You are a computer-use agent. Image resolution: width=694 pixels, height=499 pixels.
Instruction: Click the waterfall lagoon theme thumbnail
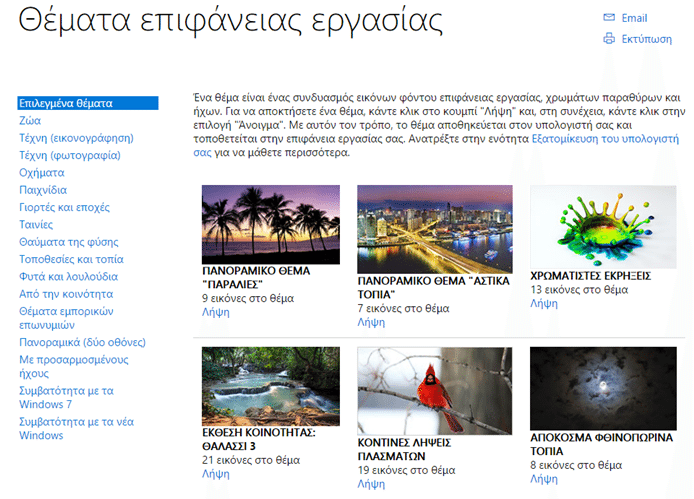271,387
